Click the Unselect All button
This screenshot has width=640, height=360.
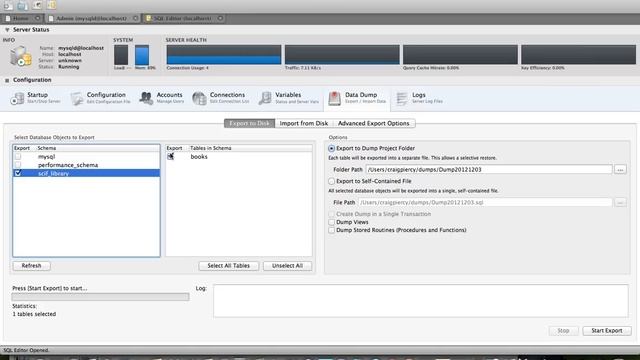287,266
